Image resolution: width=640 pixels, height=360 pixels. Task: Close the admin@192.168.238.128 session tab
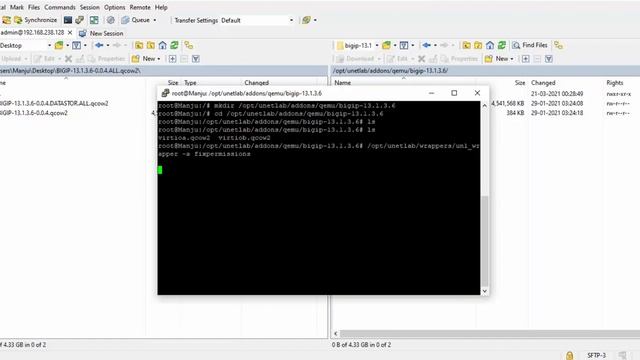(x=70, y=33)
